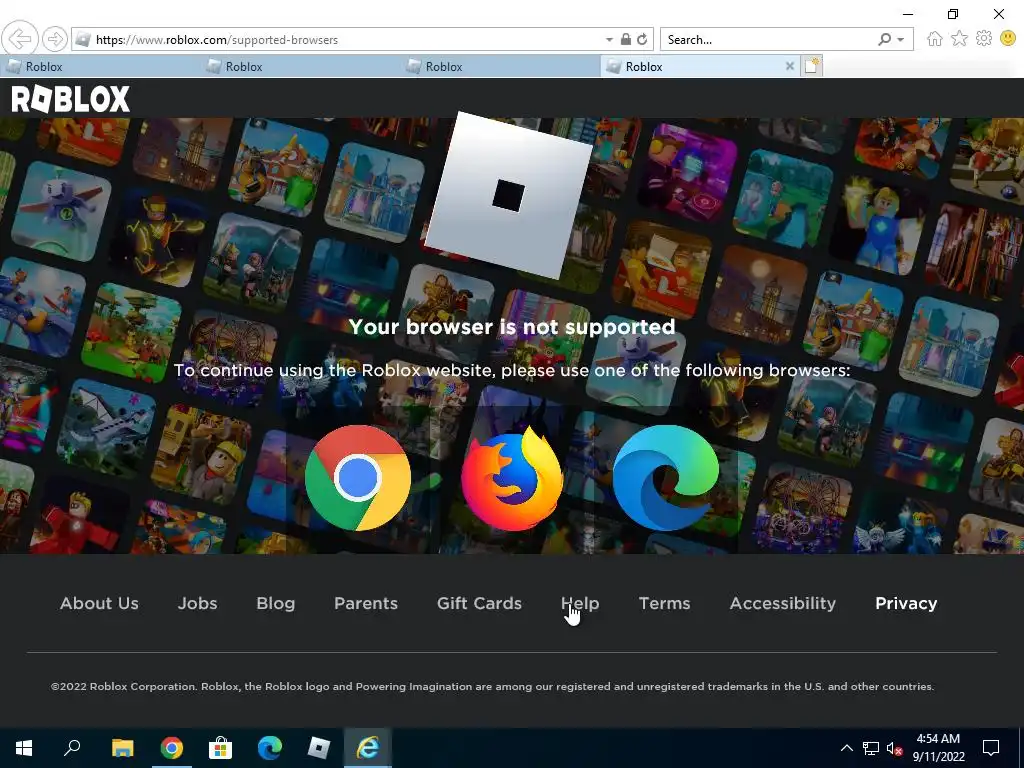This screenshot has height=768, width=1024.
Task: Show hidden system tray icons
Action: (846, 748)
